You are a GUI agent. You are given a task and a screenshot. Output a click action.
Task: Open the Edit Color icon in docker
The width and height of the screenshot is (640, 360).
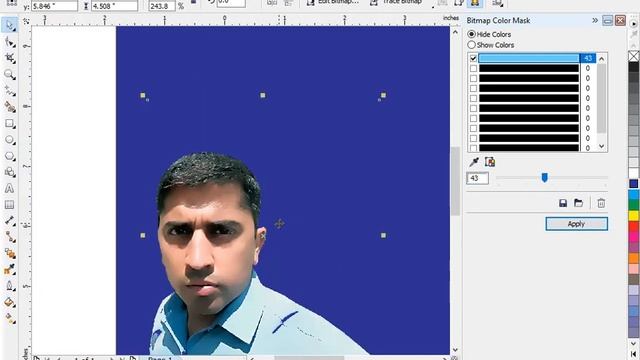(490, 162)
